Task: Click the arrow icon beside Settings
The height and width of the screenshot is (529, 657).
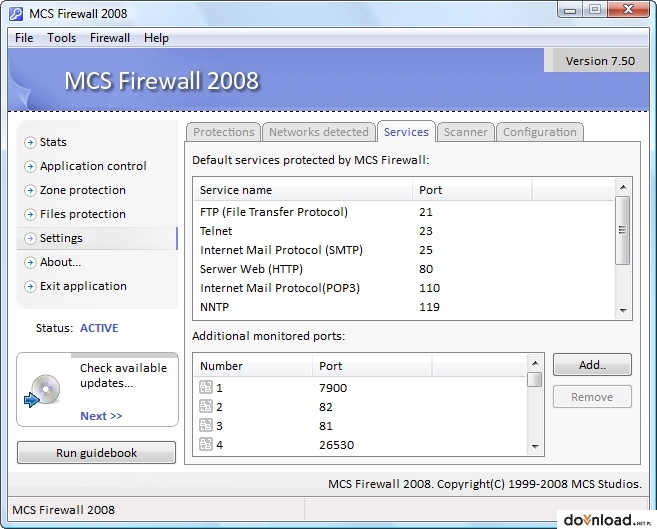Action: (x=30, y=238)
